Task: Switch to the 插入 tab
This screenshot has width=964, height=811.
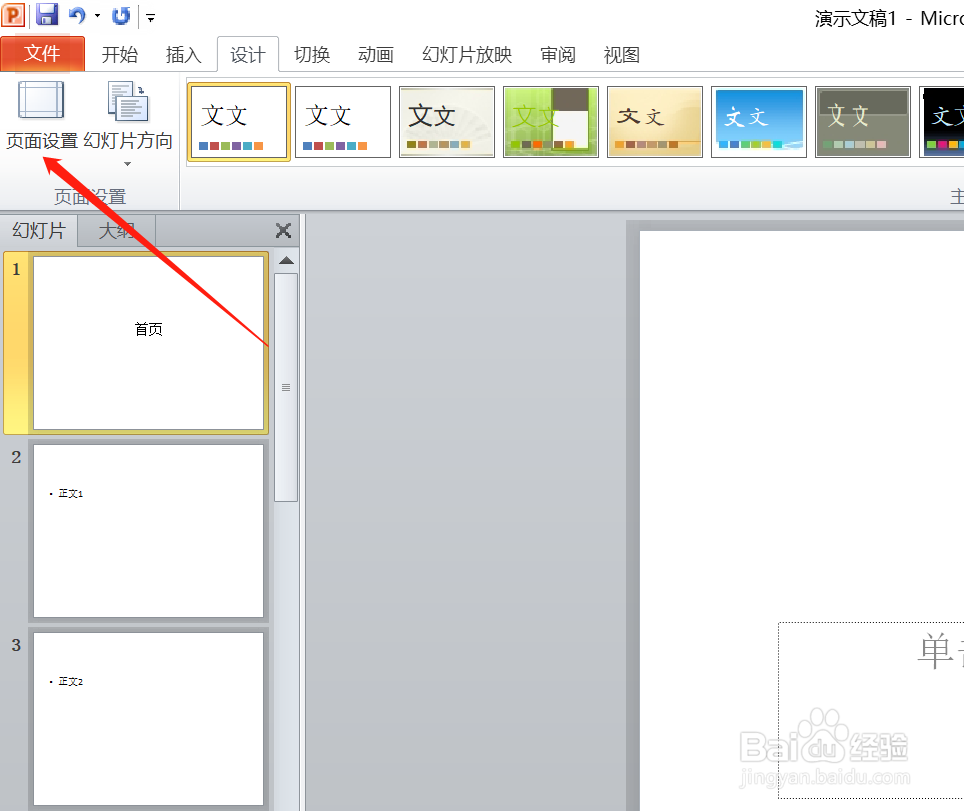Action: tap(184, 55)
